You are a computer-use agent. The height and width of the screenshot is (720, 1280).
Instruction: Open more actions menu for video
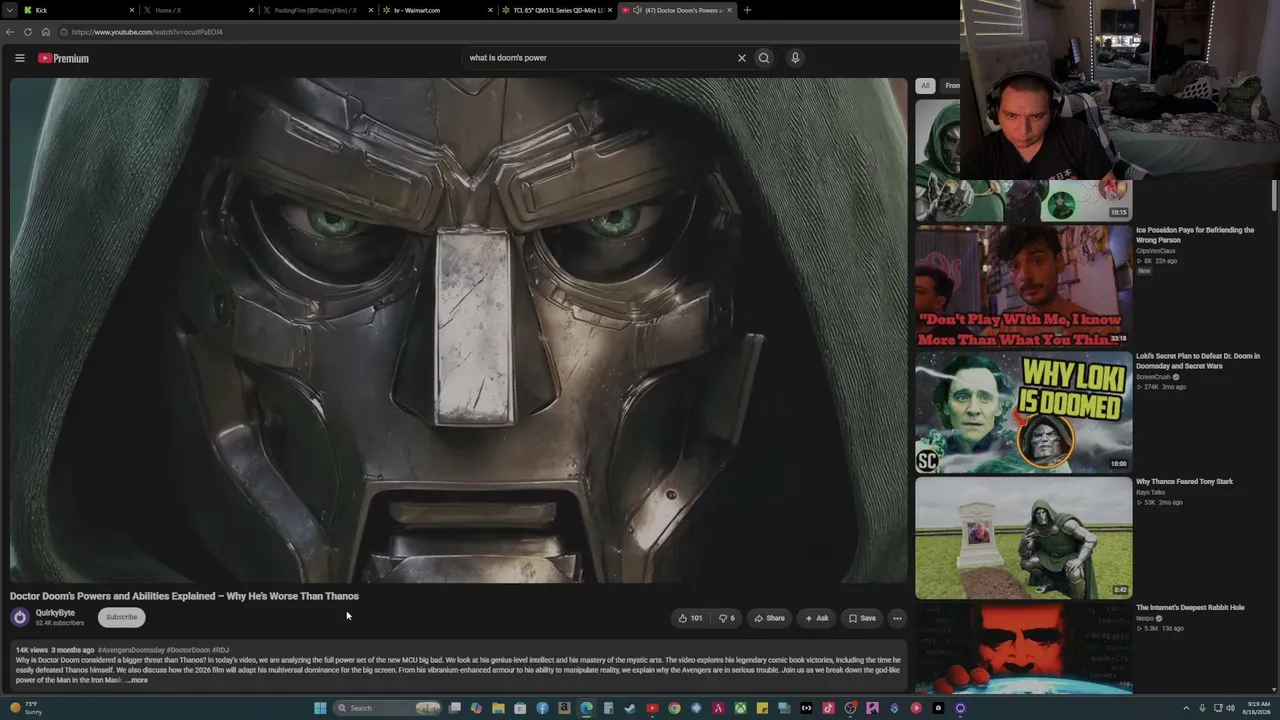(897, 618)
